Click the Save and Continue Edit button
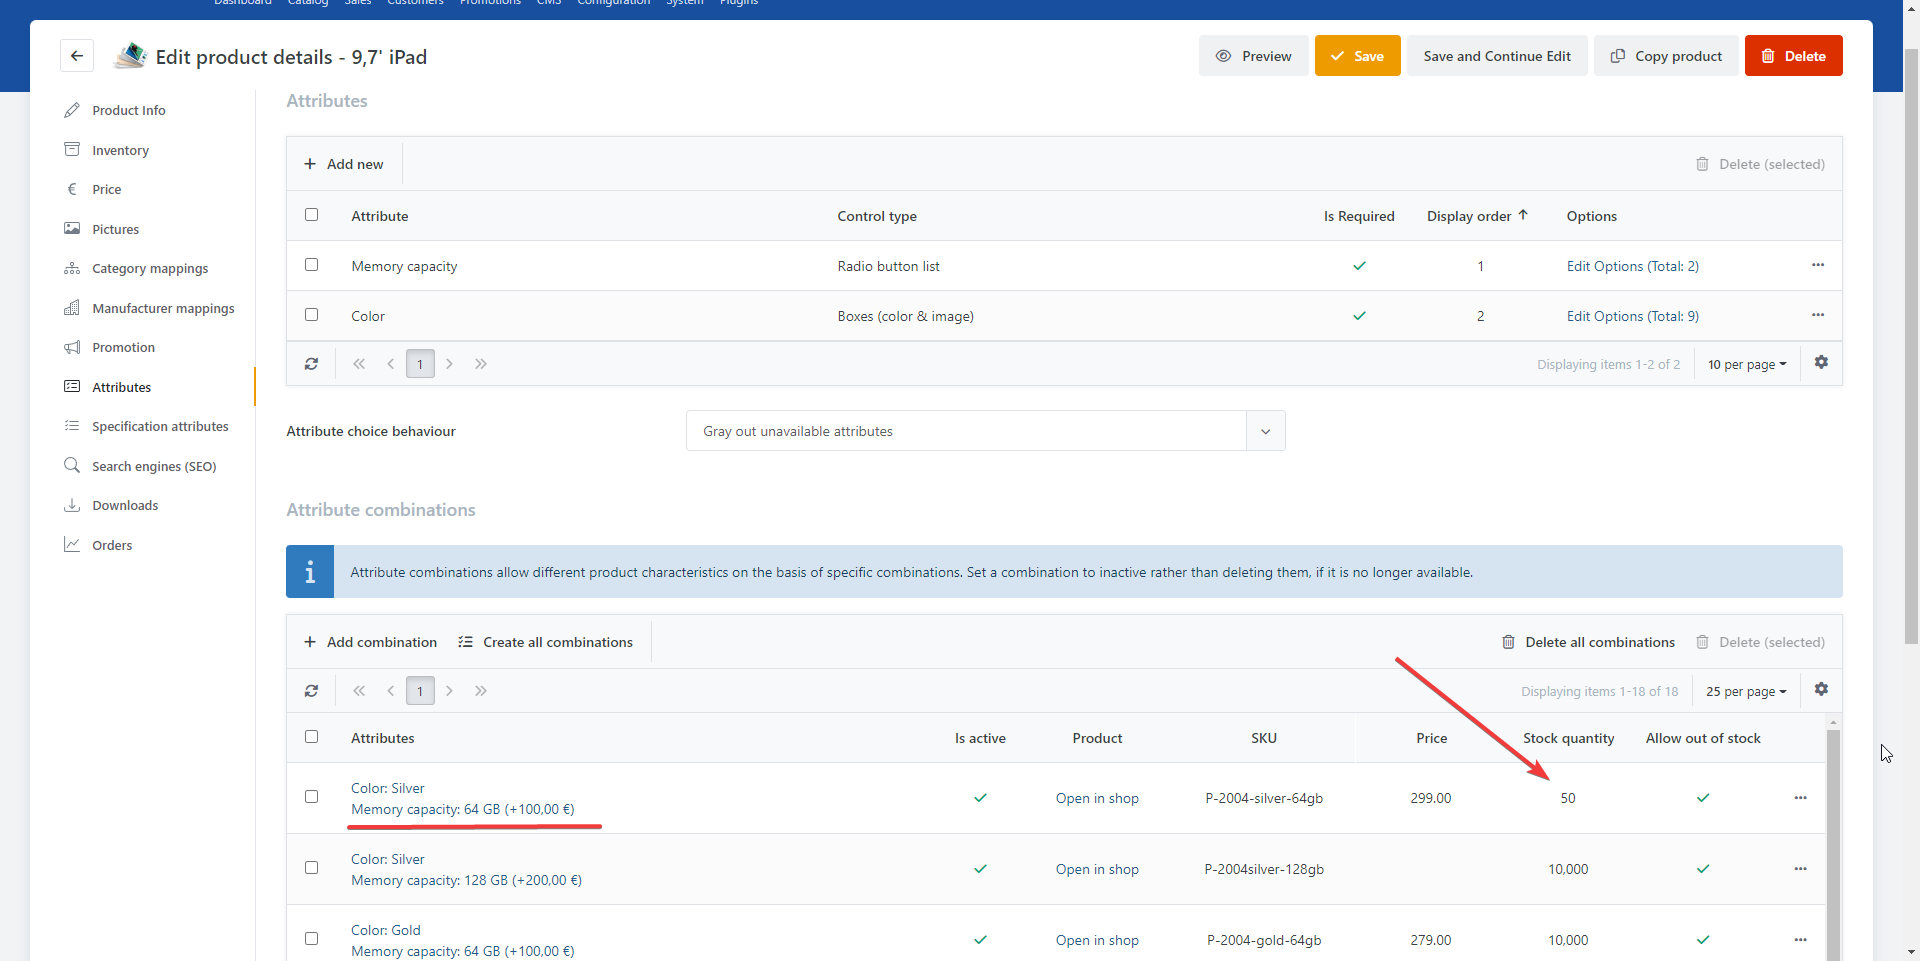Image resolution: width=1920 pixels, height=961 pixels. coord(1496,55)
